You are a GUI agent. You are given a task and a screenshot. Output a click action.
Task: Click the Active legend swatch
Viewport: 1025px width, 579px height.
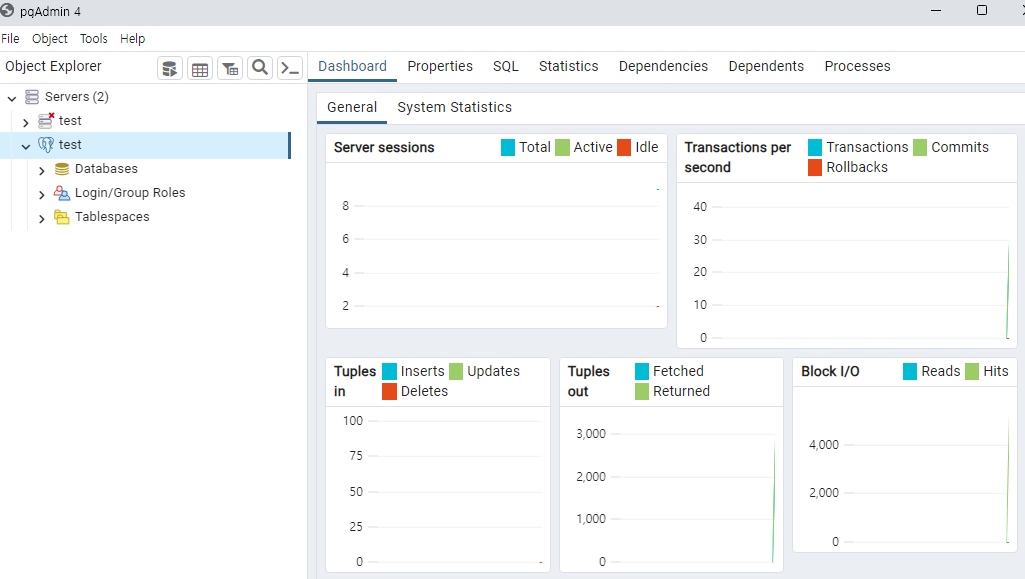click(562, 148)
